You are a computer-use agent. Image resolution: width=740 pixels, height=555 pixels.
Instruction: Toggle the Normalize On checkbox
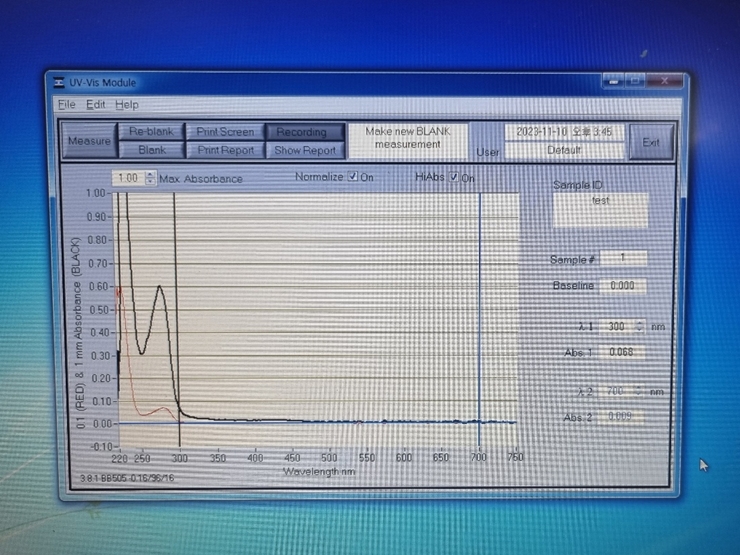(353, 177)
